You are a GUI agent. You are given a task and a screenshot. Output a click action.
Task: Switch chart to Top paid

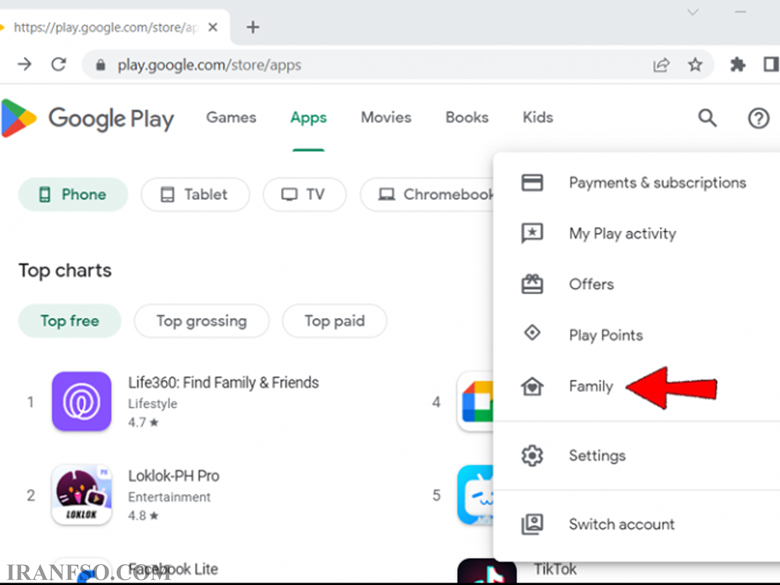pyautogui.click(x=334, y=321)
